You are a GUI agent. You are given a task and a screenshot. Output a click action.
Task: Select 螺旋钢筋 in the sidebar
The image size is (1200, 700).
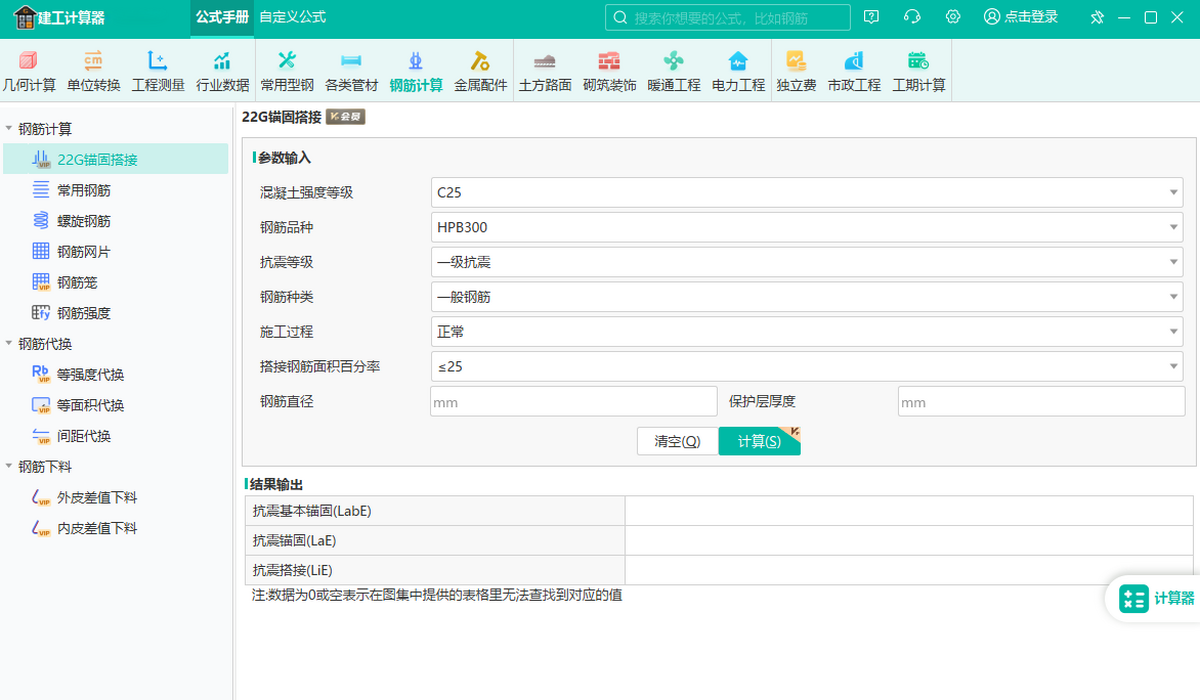coord(84,221)
